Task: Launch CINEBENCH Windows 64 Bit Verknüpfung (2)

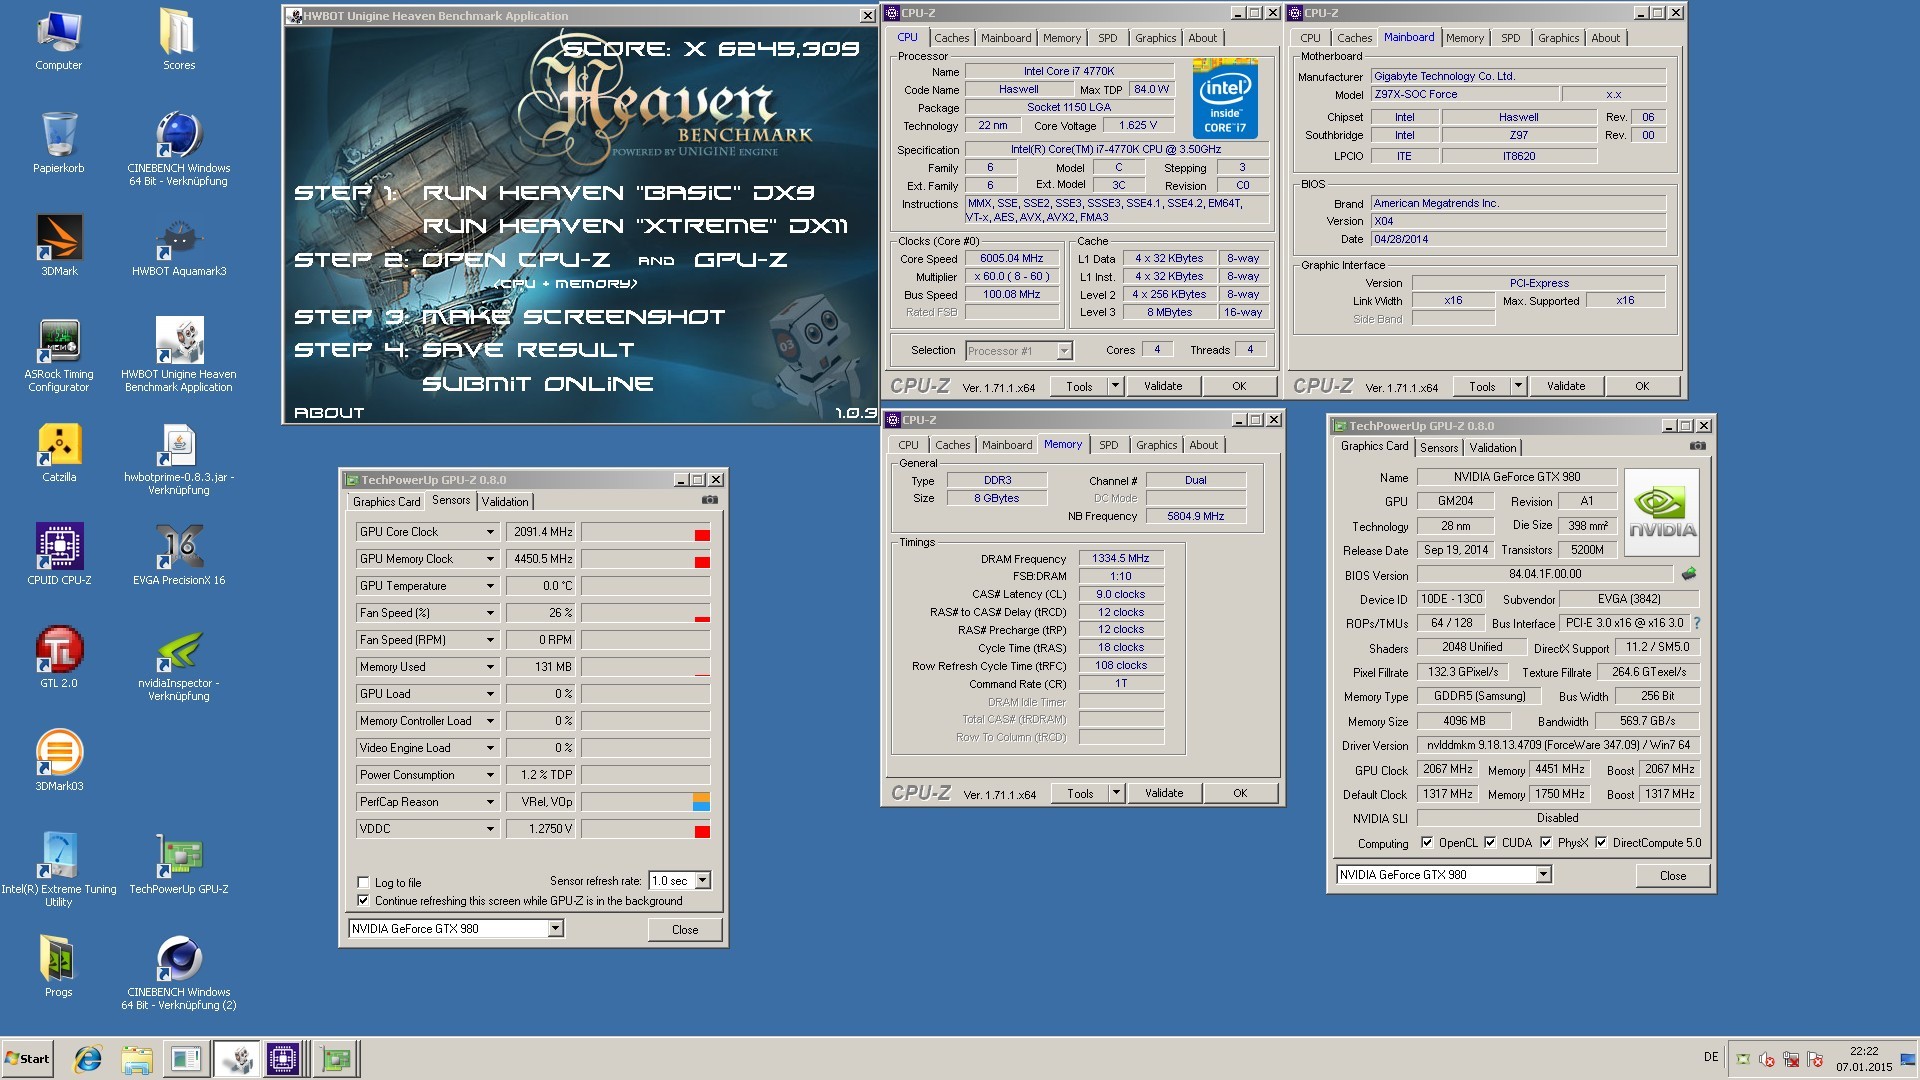Action: coord(179,973)
